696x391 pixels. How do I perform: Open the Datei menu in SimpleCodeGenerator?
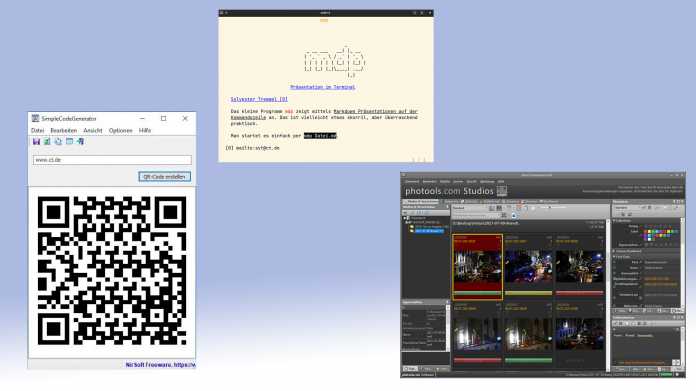coord(37,130)
